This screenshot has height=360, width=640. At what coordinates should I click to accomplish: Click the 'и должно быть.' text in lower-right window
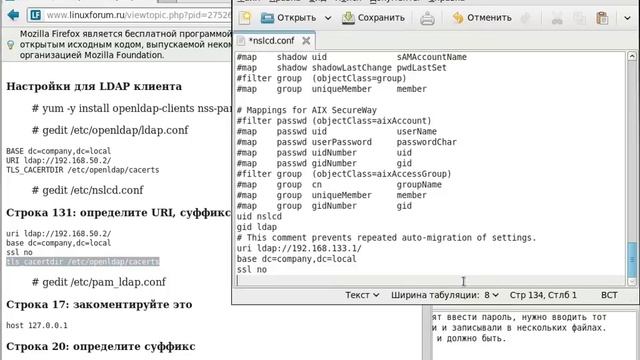(471, 338)
